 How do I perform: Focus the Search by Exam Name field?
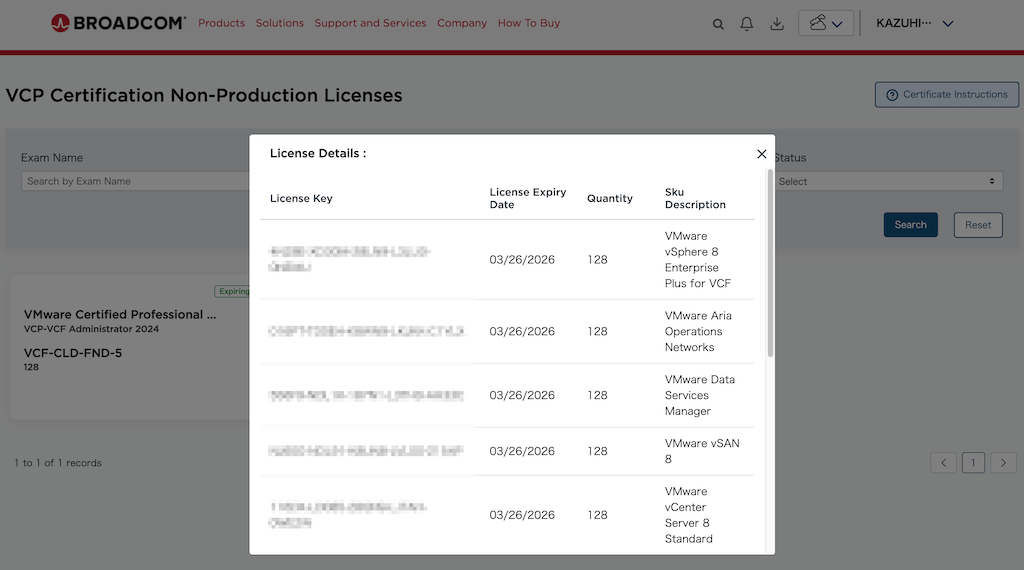click(135, 182)
